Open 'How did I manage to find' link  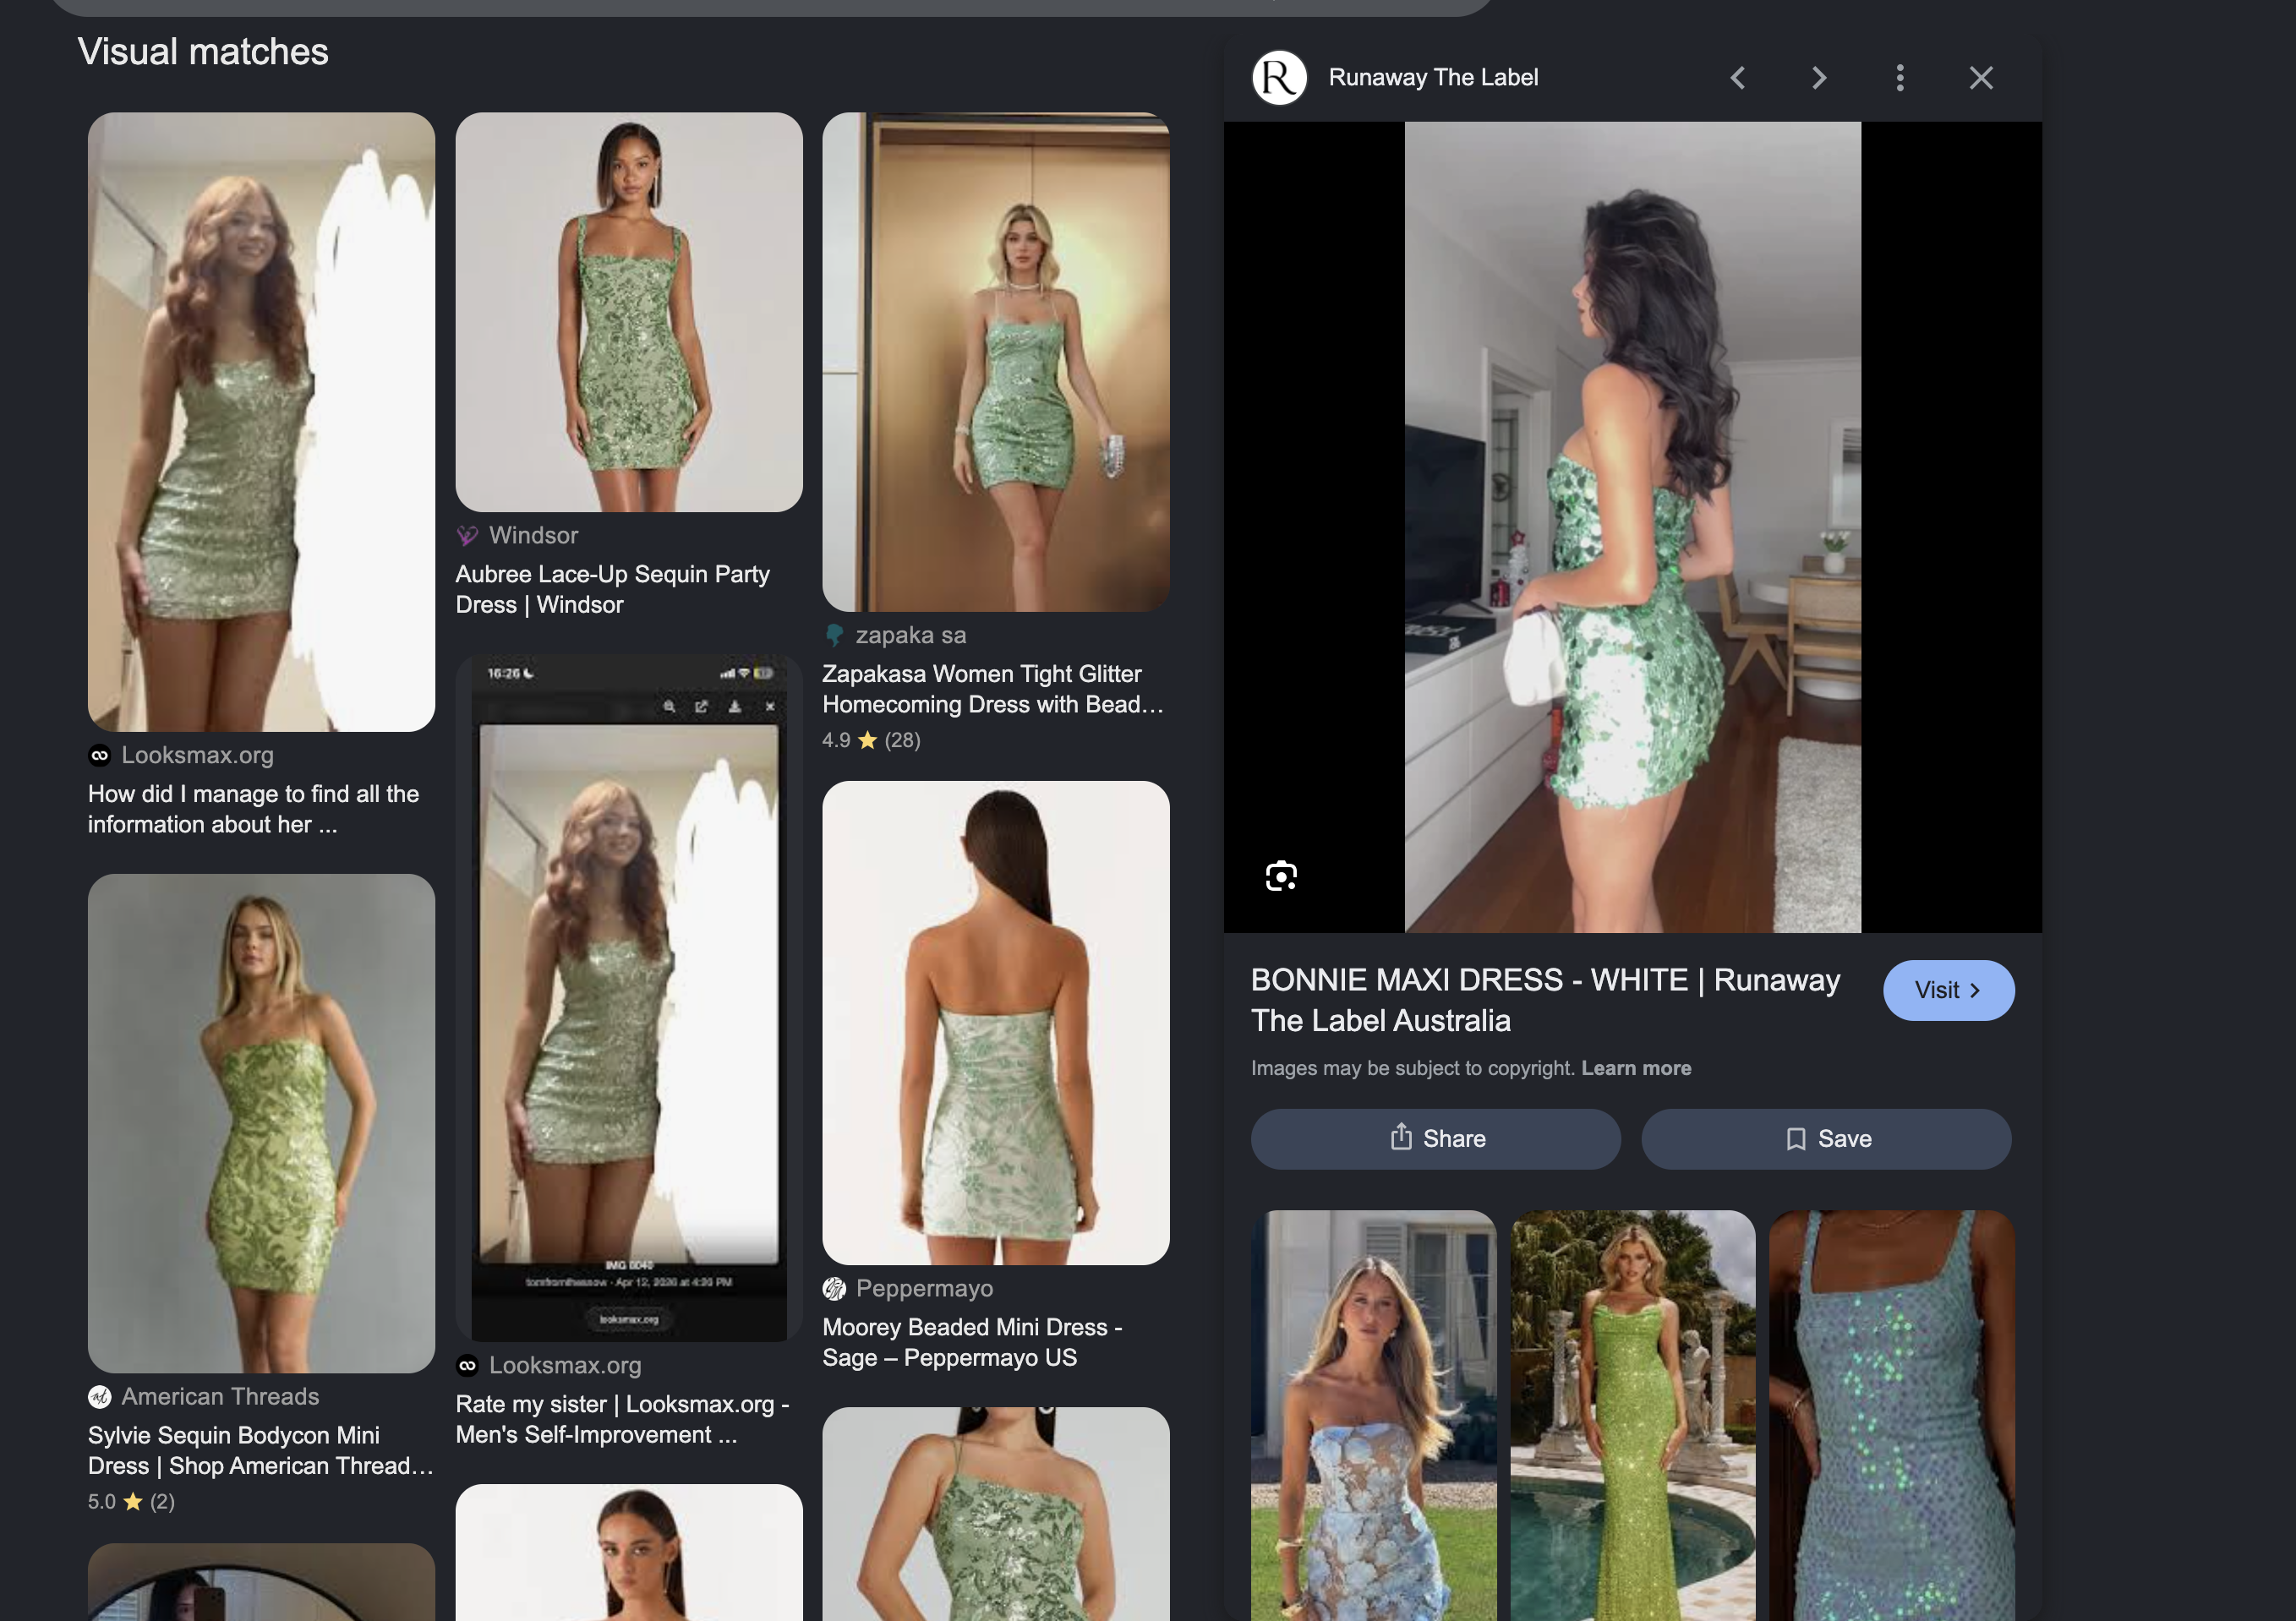click(253, 809)
